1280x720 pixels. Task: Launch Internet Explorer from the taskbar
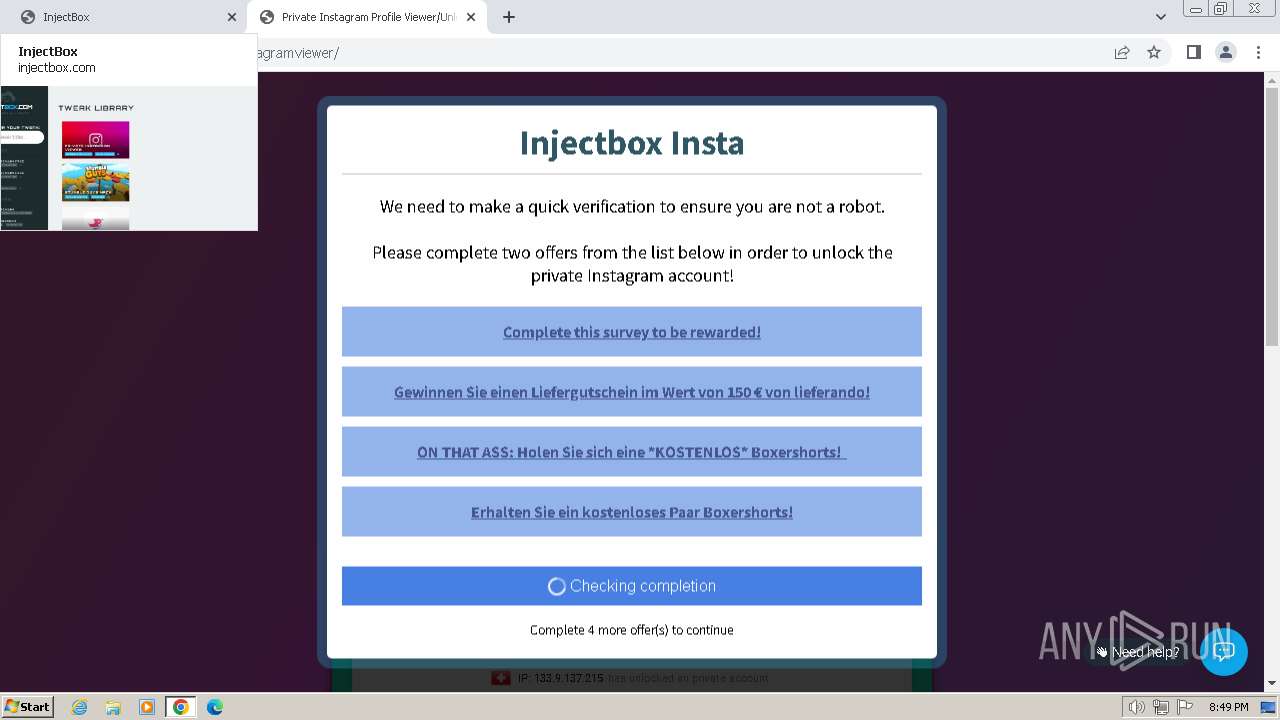point(80,707)
